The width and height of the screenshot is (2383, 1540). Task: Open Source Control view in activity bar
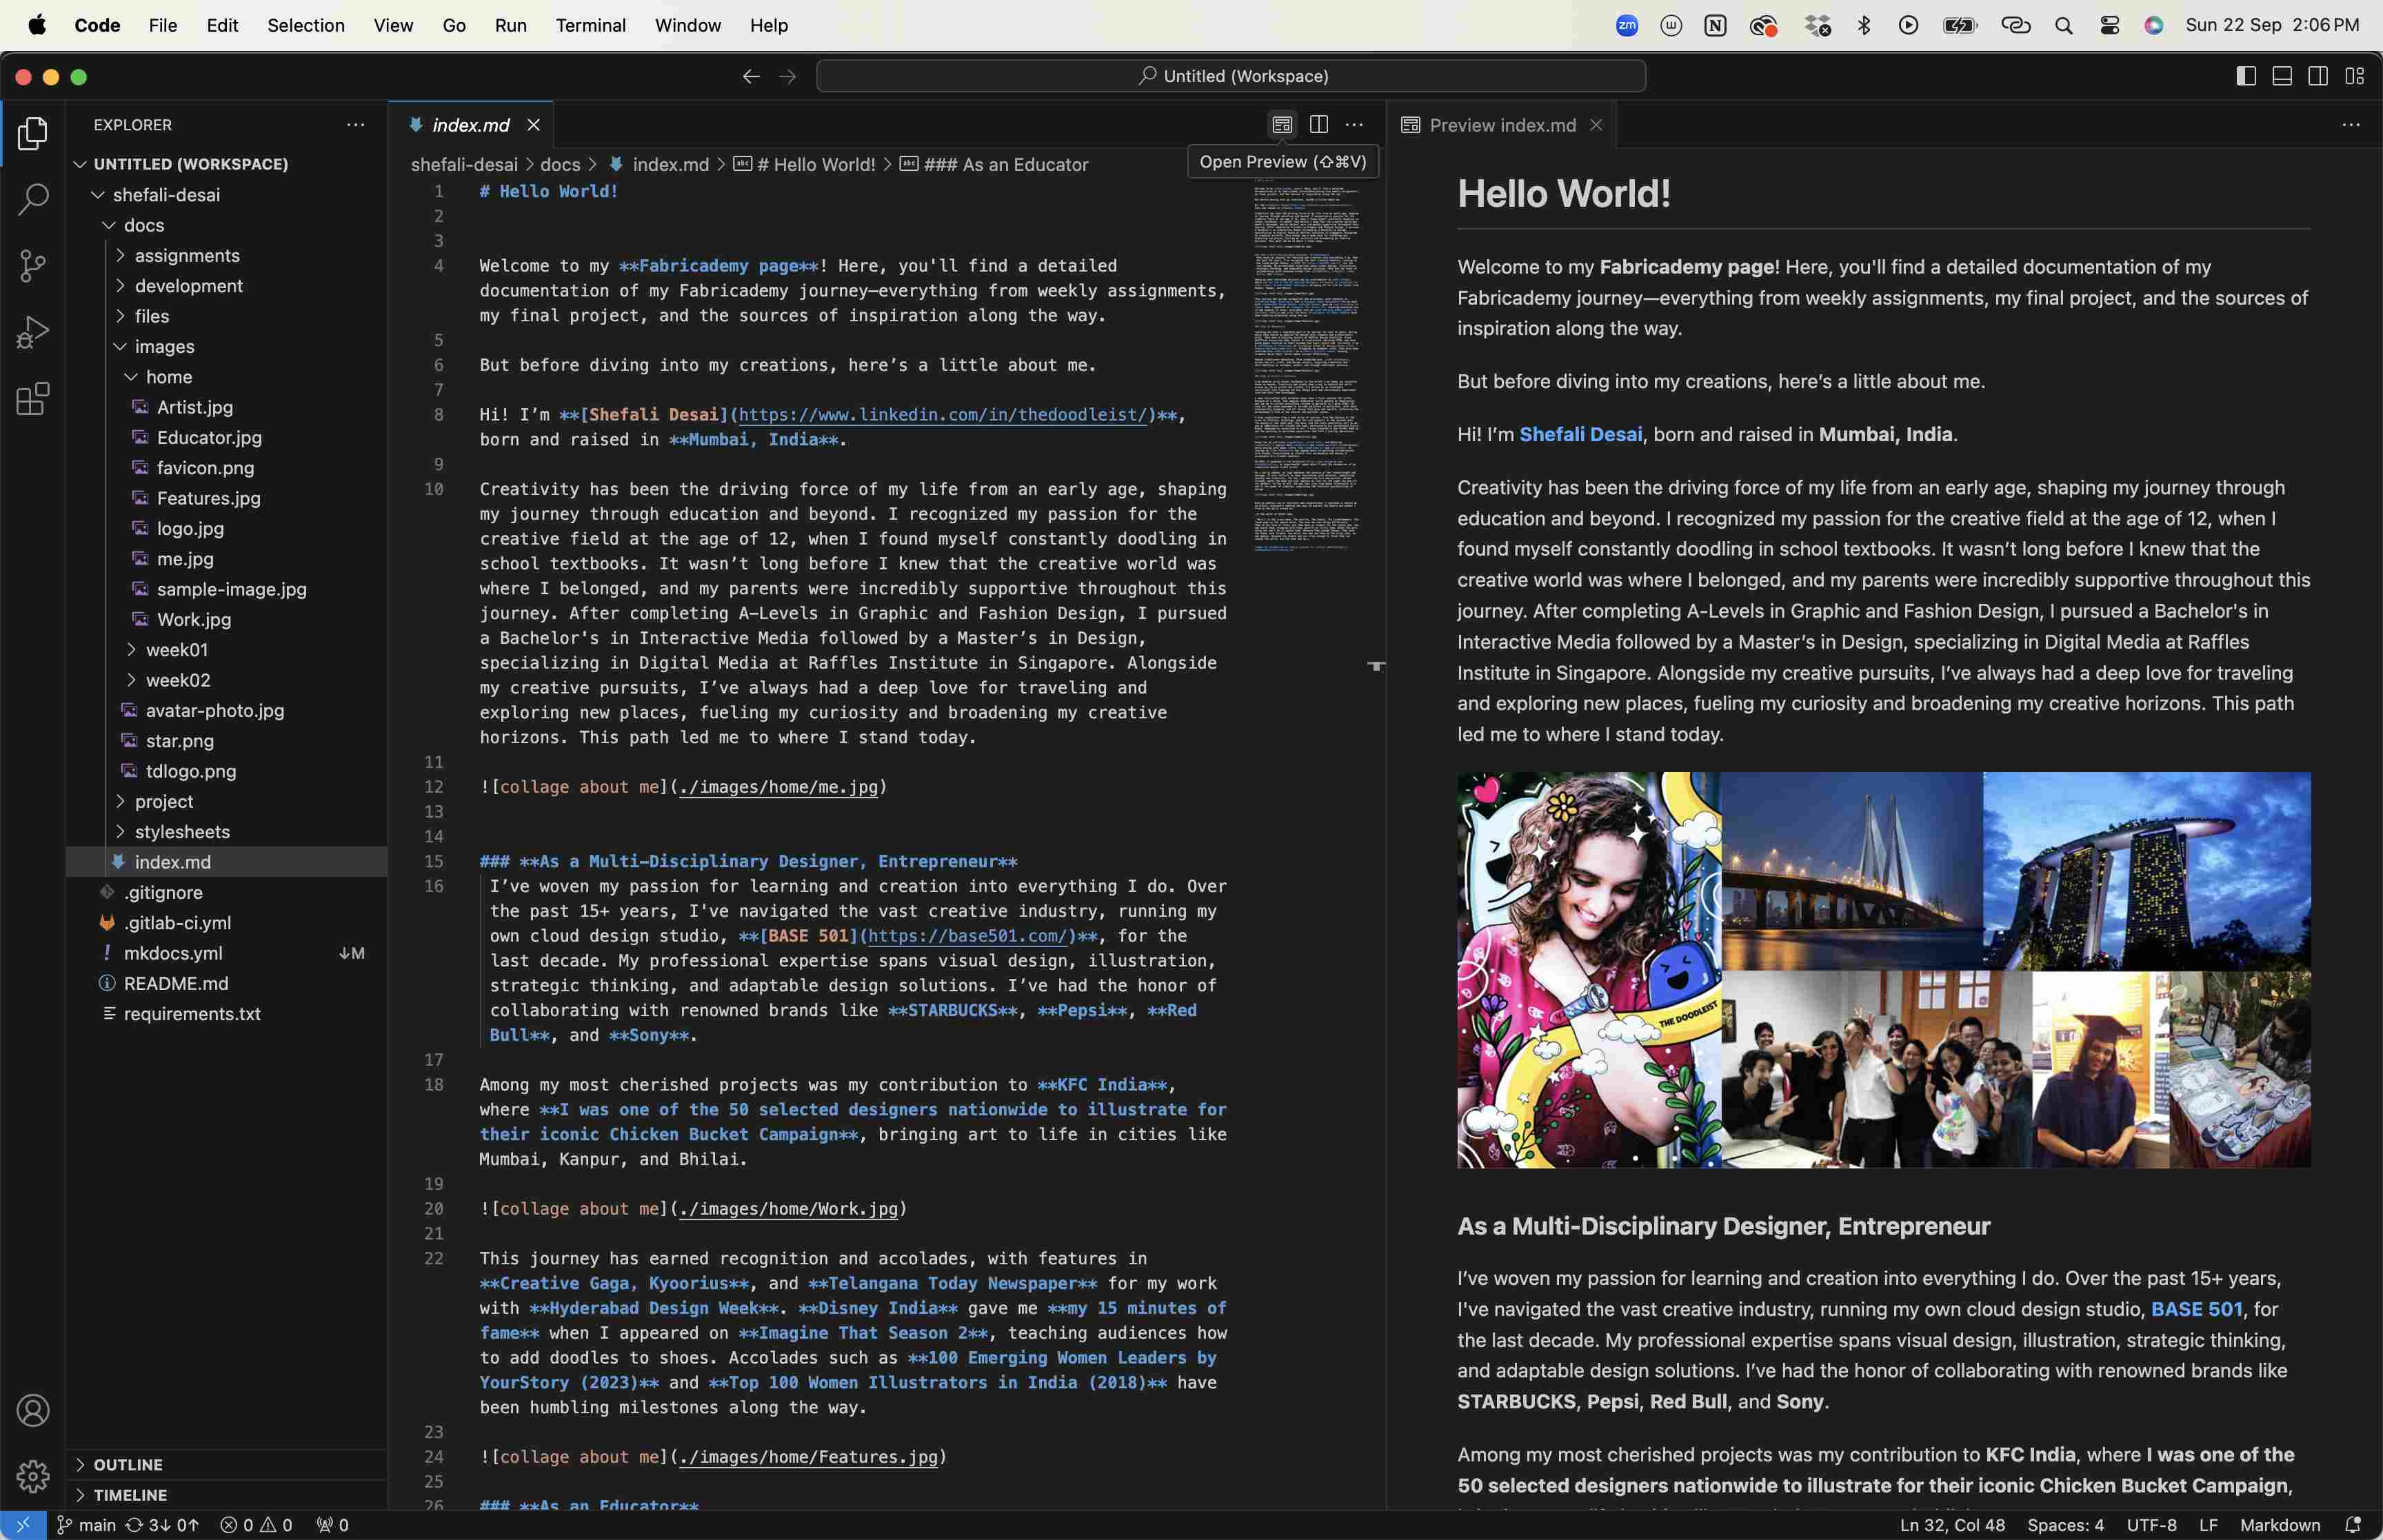(33, 266)
